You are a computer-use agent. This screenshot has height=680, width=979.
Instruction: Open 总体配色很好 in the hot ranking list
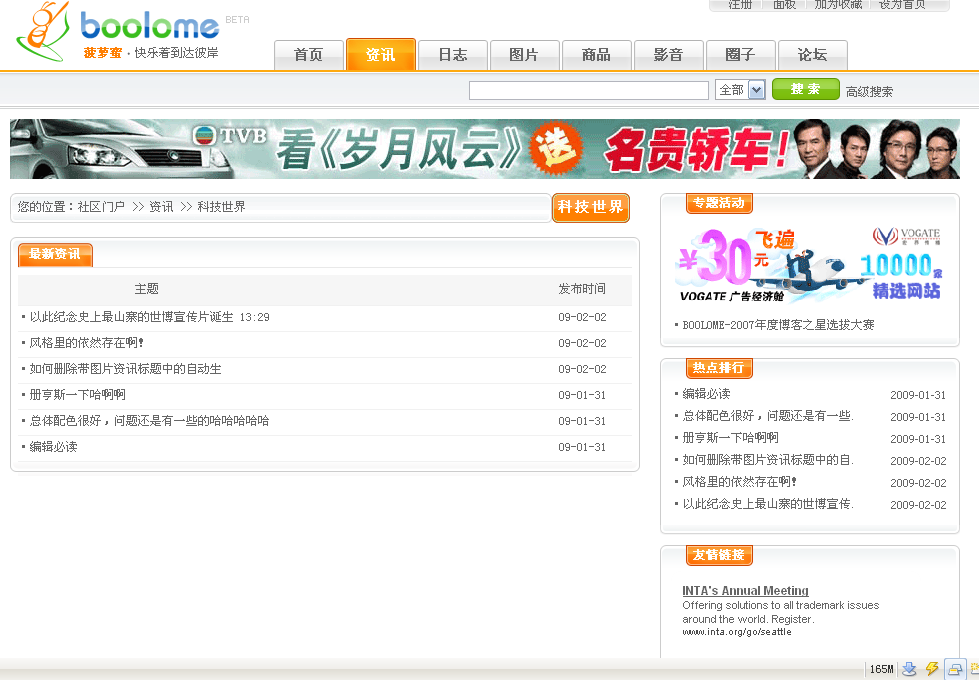pyautogui.click(x=768, y=416)
